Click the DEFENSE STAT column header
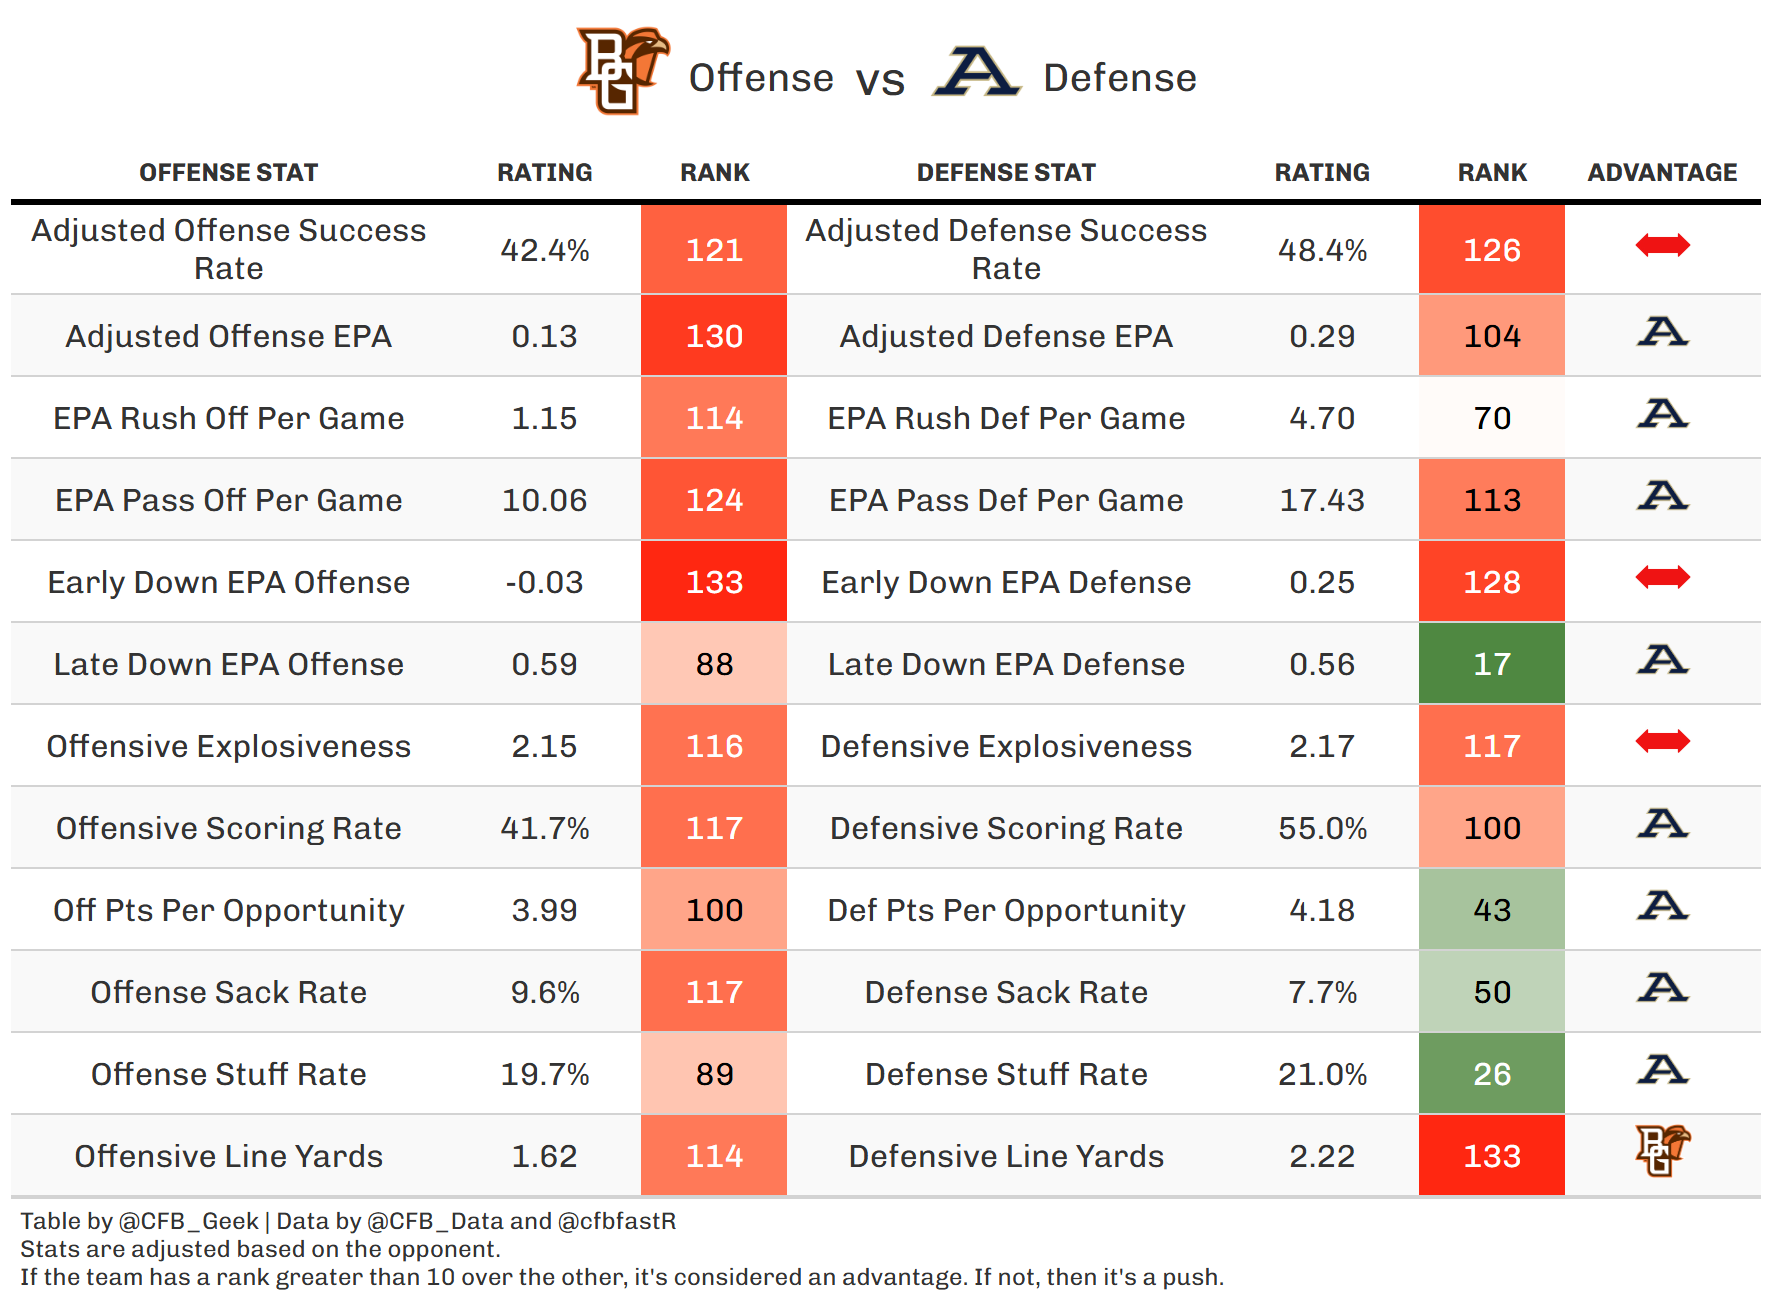 (x=1006, y=173)
